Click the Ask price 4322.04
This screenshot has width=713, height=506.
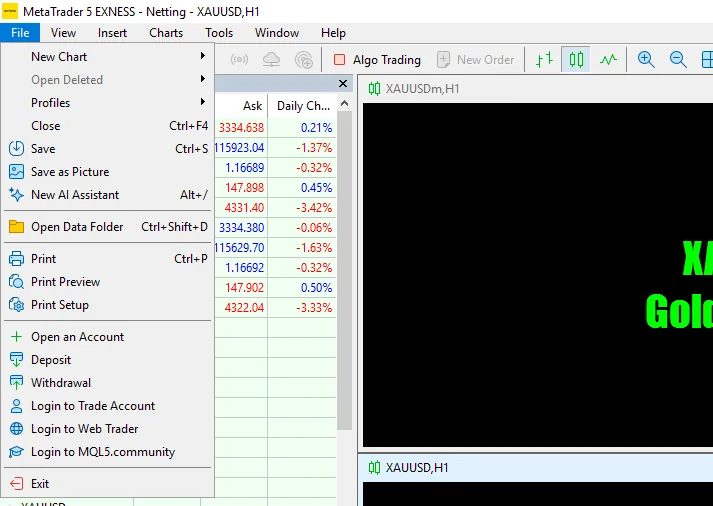pyautogui.click(x=244, y=308)
